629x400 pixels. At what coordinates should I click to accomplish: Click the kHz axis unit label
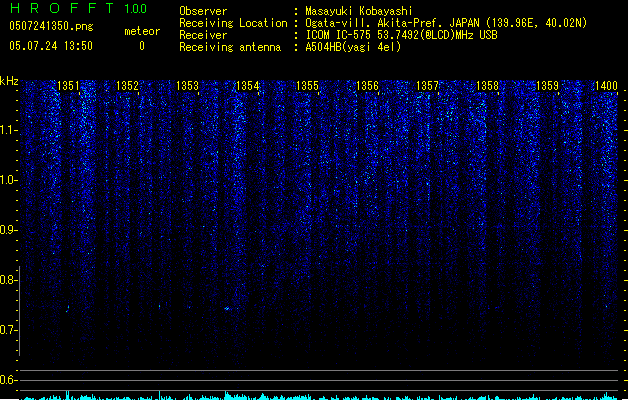tap(9, 81)
